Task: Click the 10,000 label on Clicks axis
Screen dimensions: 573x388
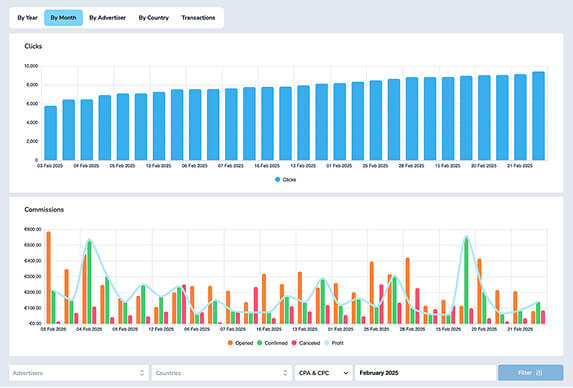Action: (31, 66)
